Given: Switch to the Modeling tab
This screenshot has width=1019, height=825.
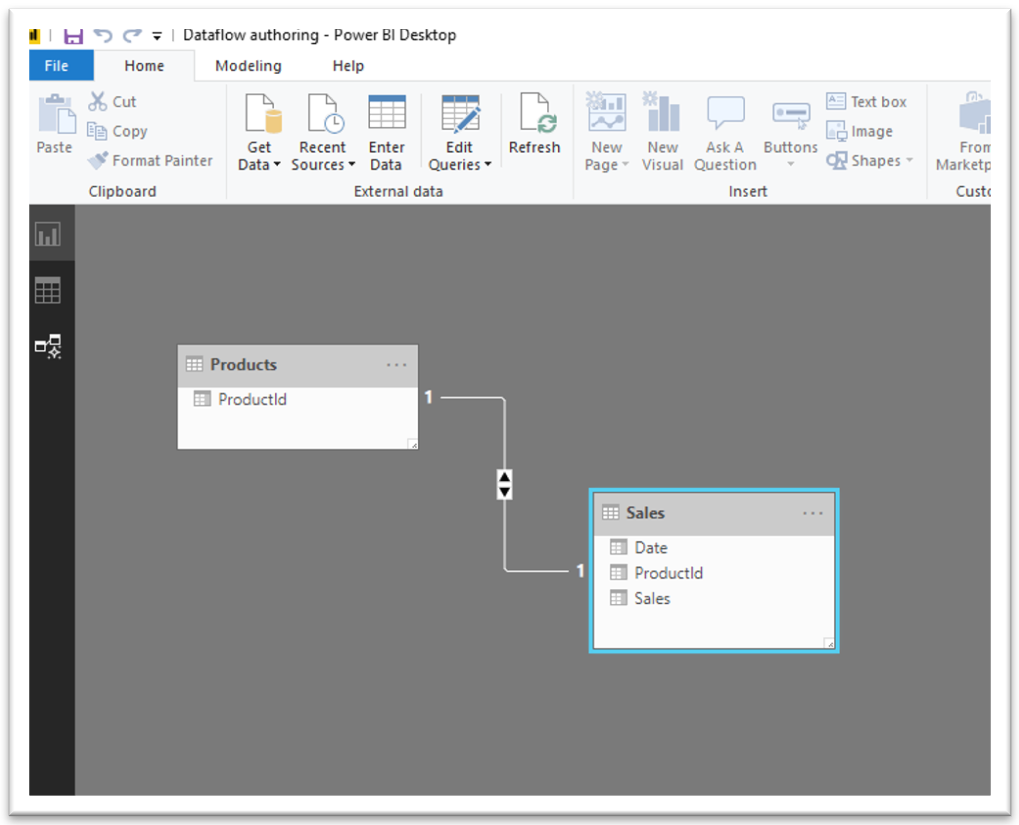Looking at the screenshot, I should pos(247,65).
